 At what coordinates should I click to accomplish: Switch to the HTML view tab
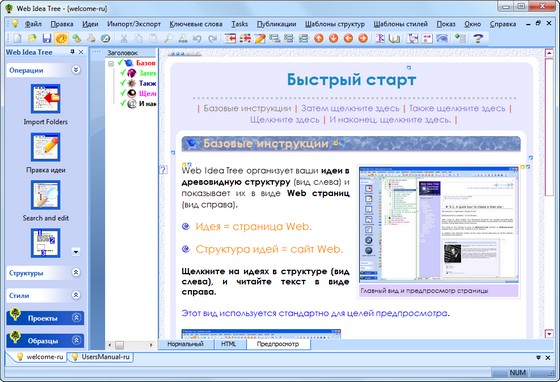(229, 344)
